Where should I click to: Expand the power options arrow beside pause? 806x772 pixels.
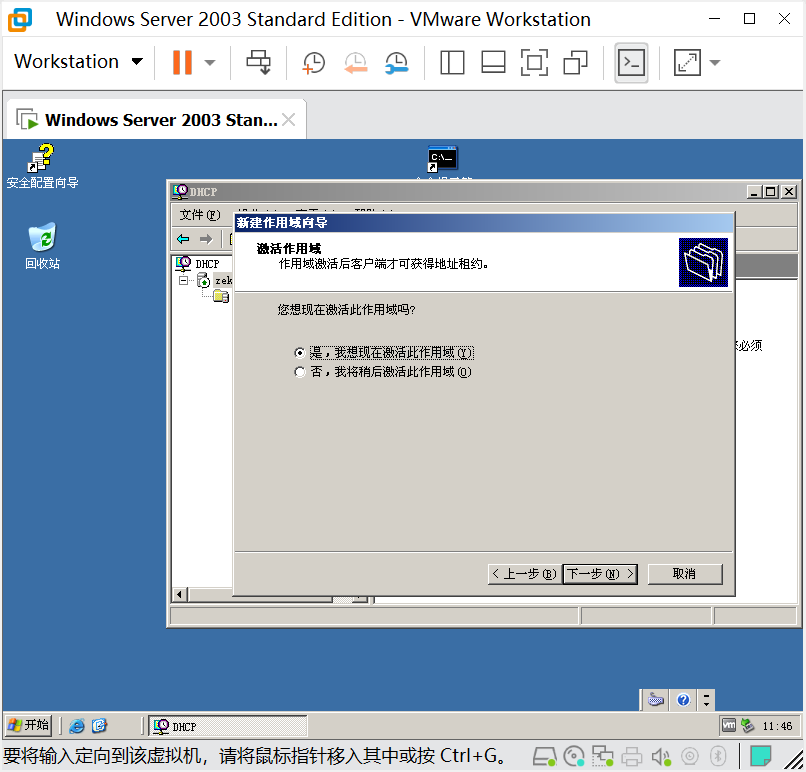coord(209,63)
